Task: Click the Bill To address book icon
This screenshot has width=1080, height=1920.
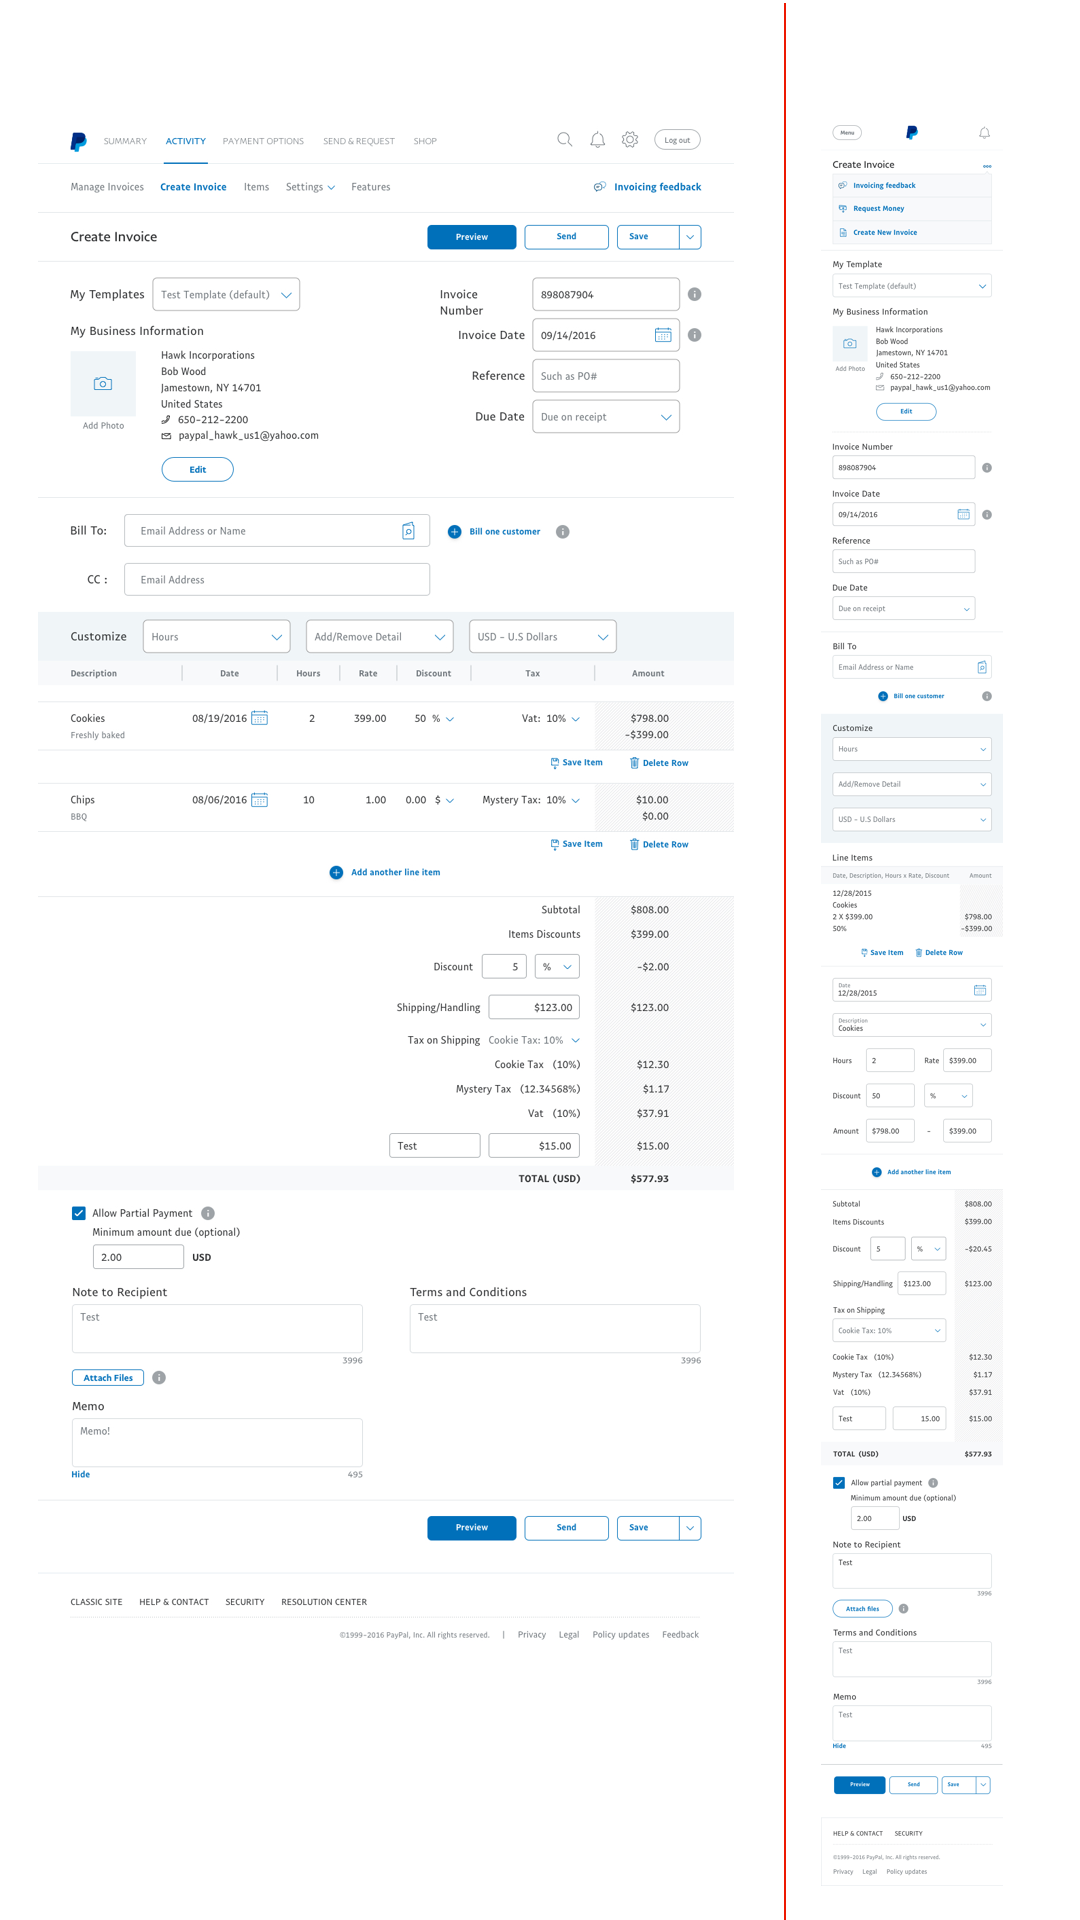Action: tap(408, 531)
